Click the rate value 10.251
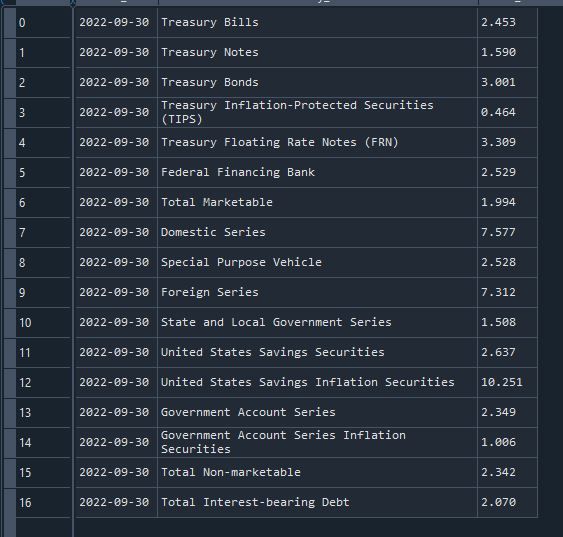Viewport: 563px width, 537px height. pyautogui.click(x=507, y=382)
